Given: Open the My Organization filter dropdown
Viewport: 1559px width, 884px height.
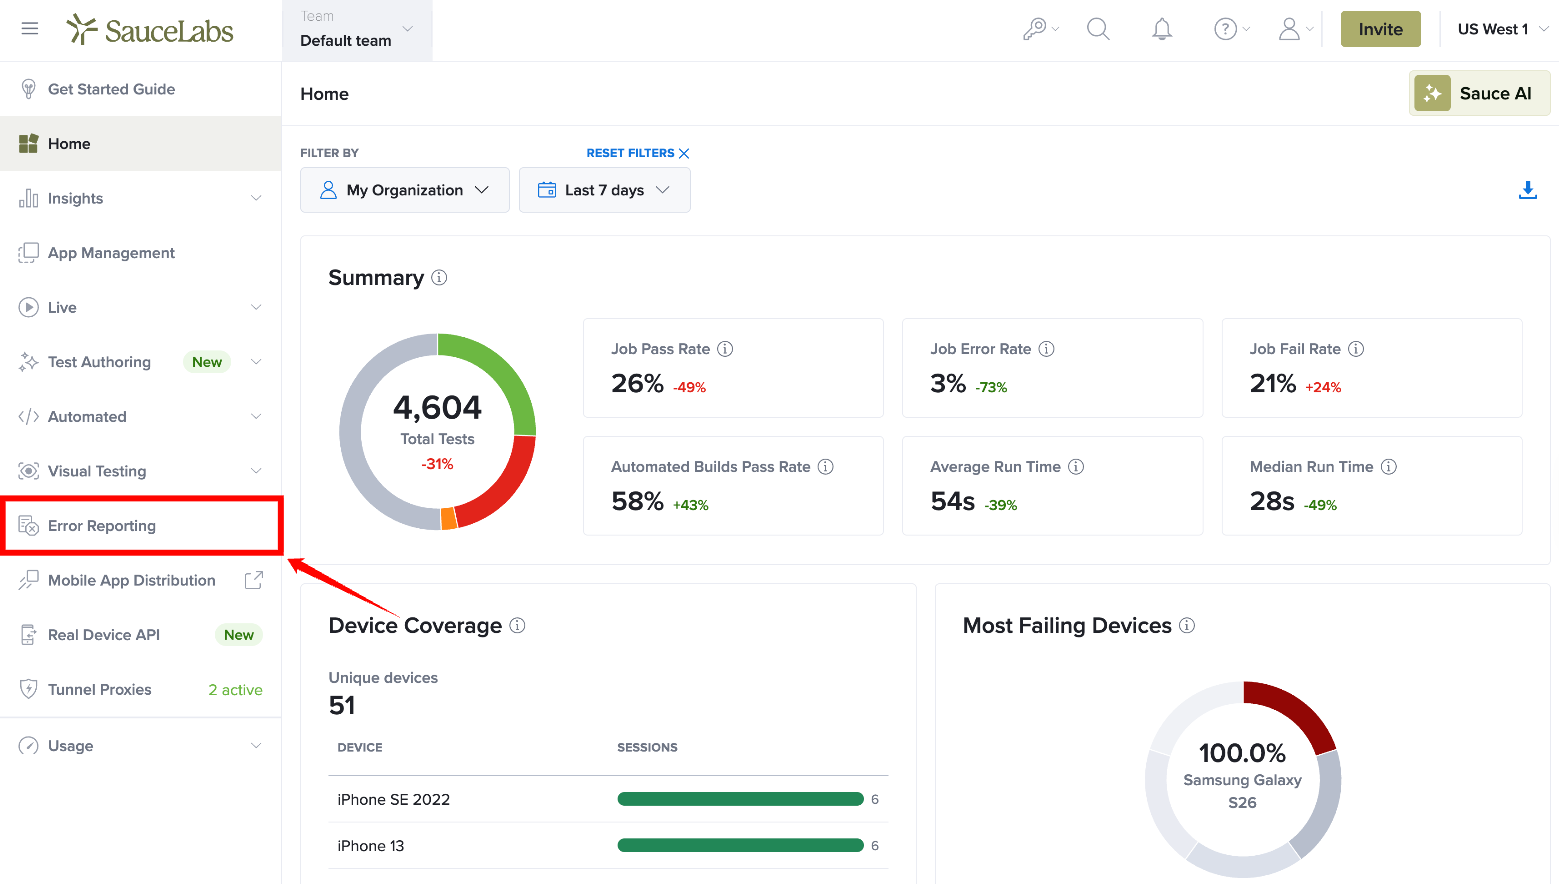Looking at the screenshot, I should [x=405, y=190].
